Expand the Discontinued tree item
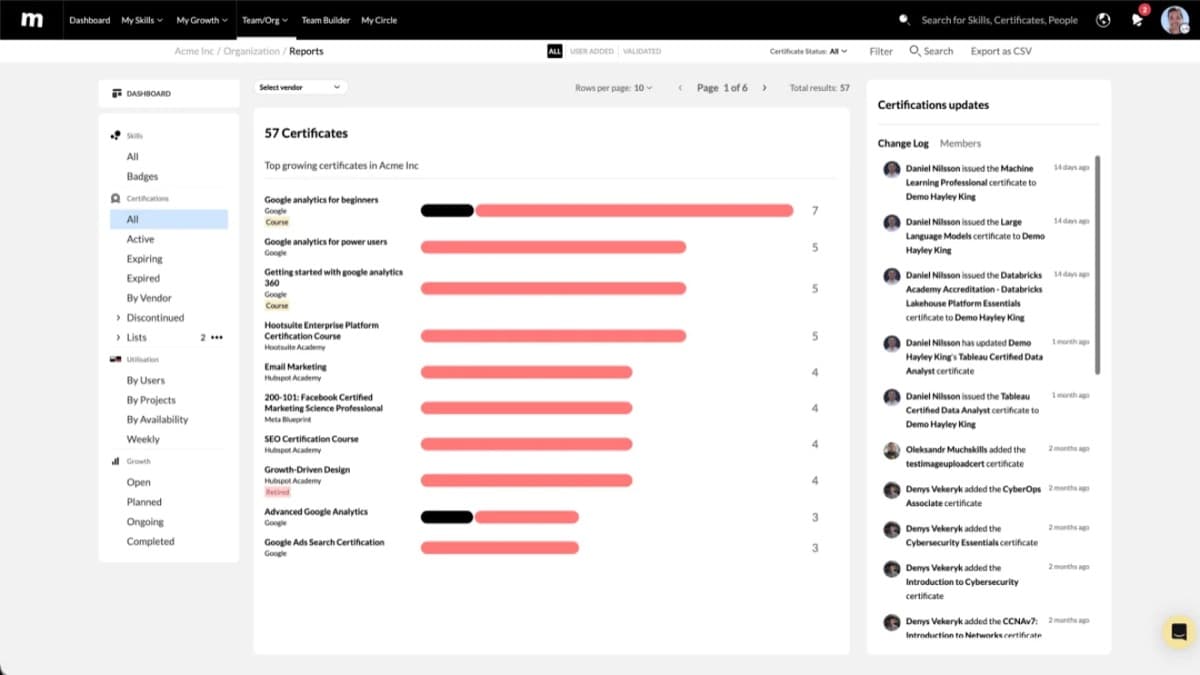 pos(118,318)
